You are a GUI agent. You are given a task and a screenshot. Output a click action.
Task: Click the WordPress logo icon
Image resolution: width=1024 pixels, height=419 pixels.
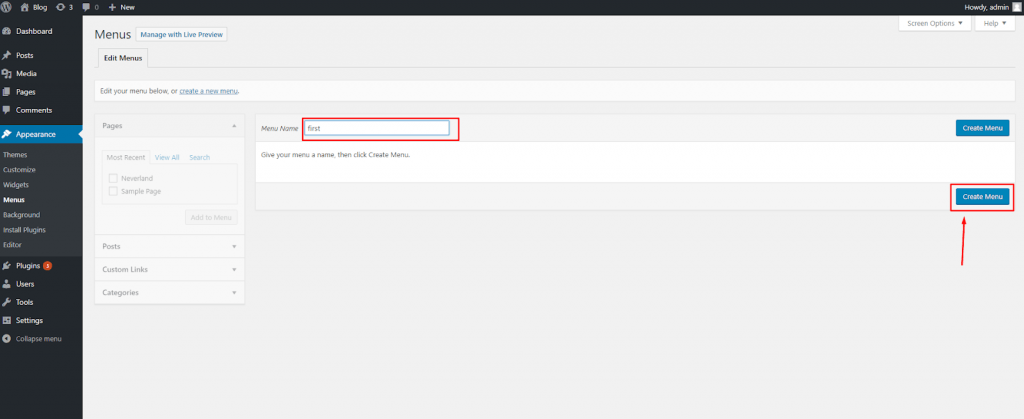8,7
